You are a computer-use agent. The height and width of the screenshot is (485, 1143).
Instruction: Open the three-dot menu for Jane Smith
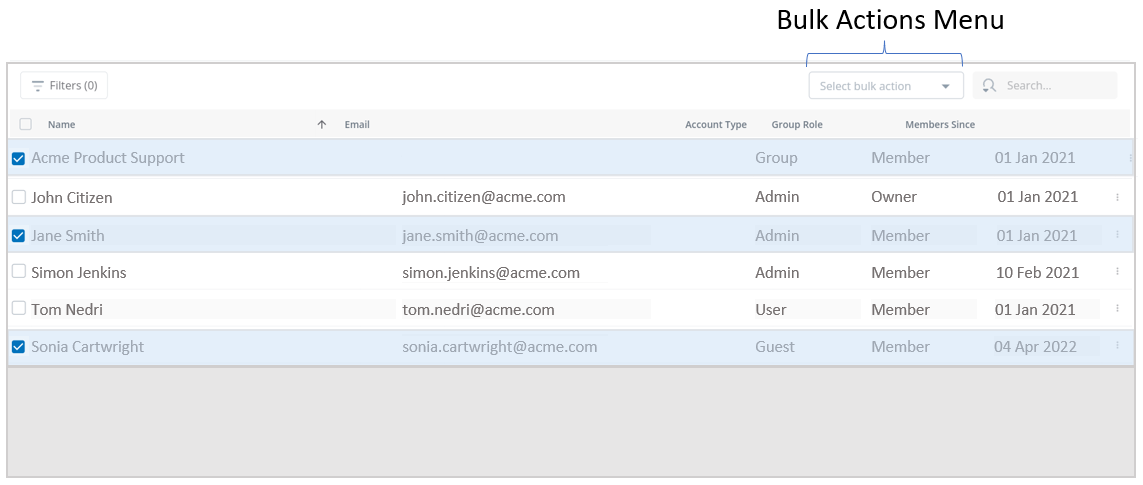(x=1117, y=235)
